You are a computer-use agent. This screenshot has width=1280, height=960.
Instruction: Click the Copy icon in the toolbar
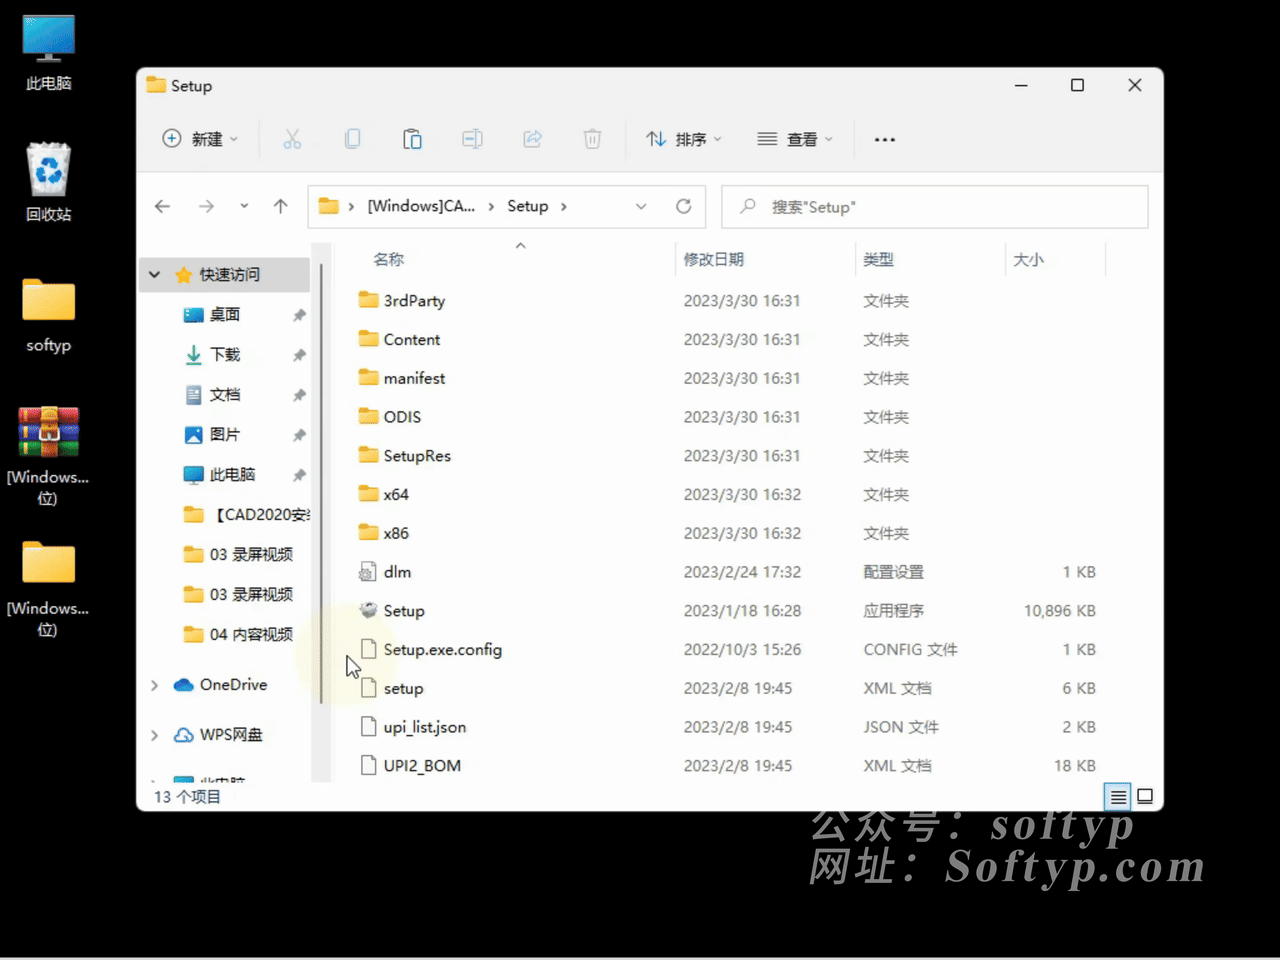[352, 139]
